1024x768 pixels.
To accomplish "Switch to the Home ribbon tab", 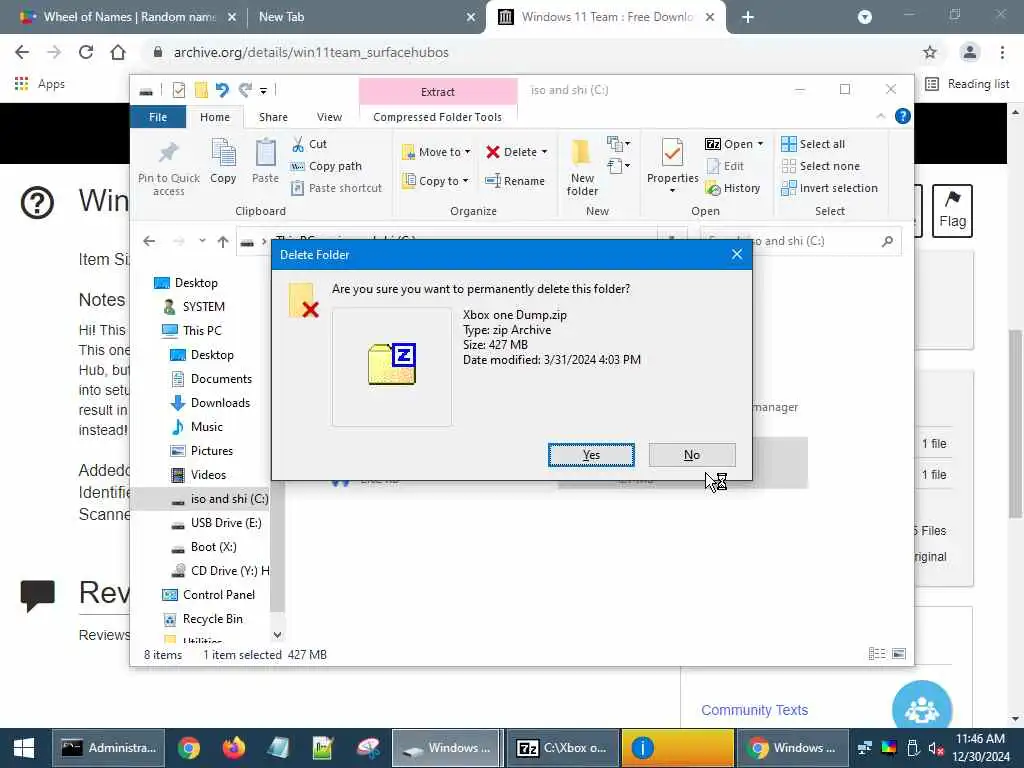I will 215,117.
